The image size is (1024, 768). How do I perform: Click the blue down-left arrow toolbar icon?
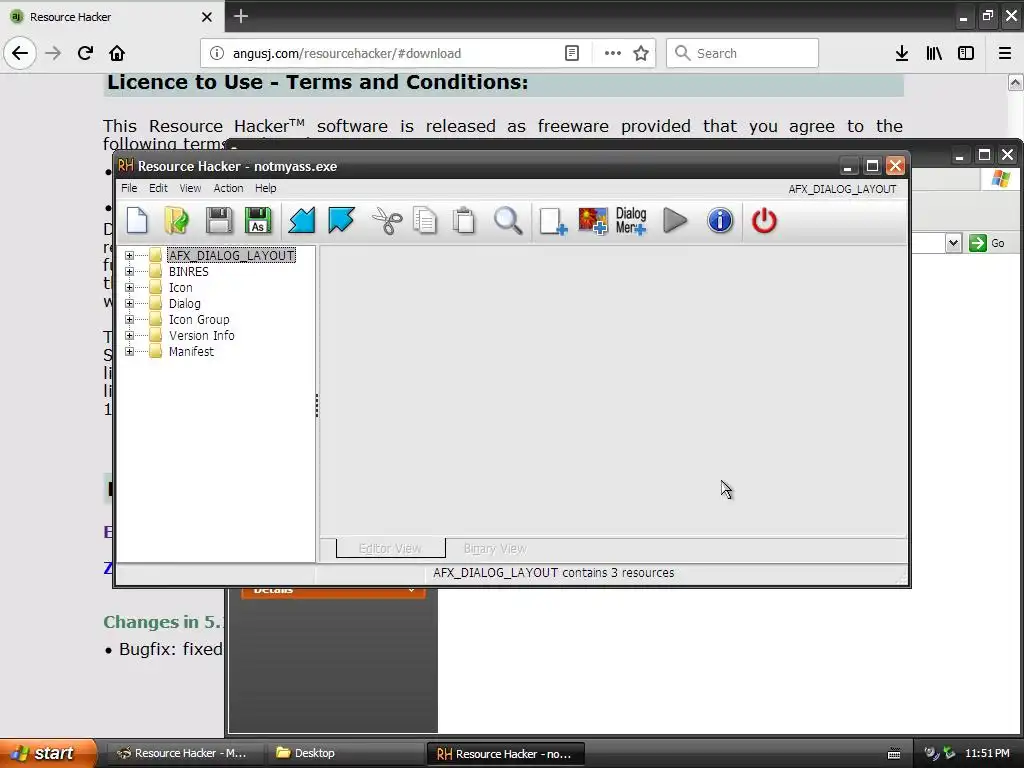[x=302, y=220]
